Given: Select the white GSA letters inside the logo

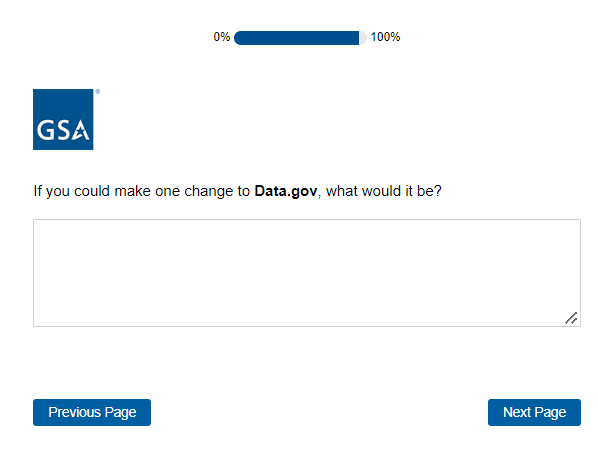Looking at the screenshot, I should click(63, 130).
